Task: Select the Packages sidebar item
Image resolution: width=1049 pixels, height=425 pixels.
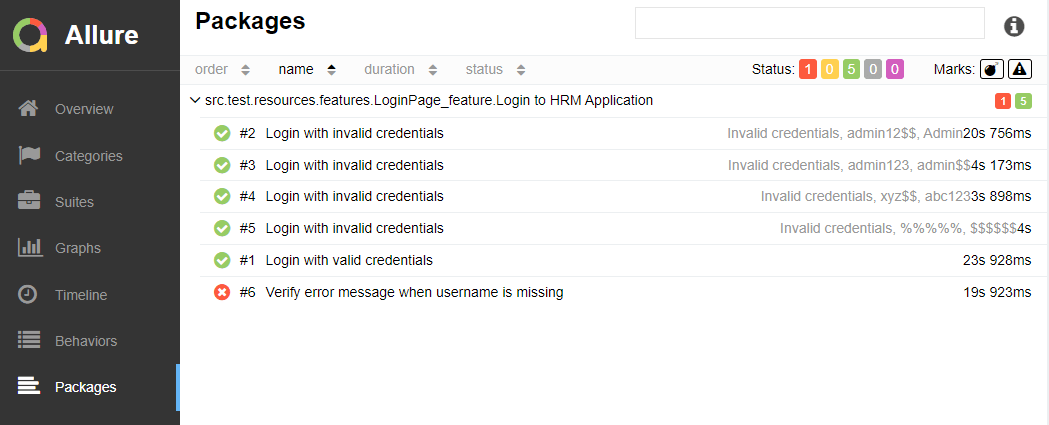Action: (x=85, y=387)
